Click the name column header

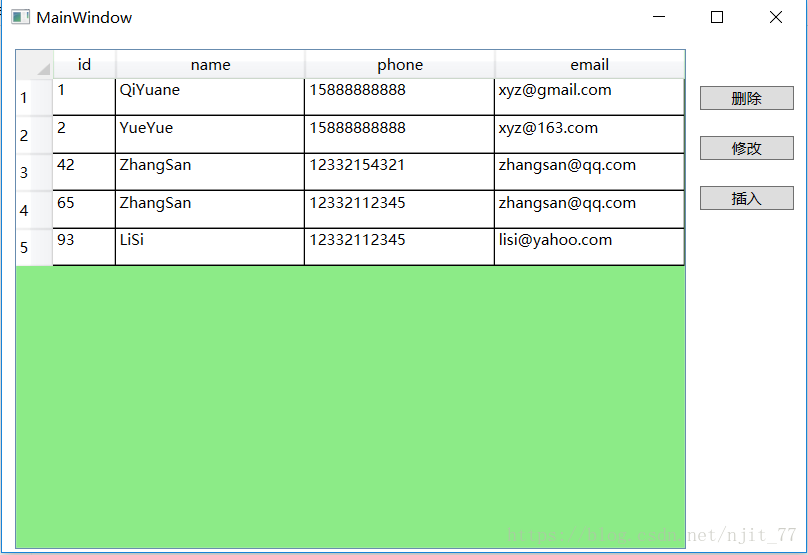pyautogui.click(x=210, y=64)
